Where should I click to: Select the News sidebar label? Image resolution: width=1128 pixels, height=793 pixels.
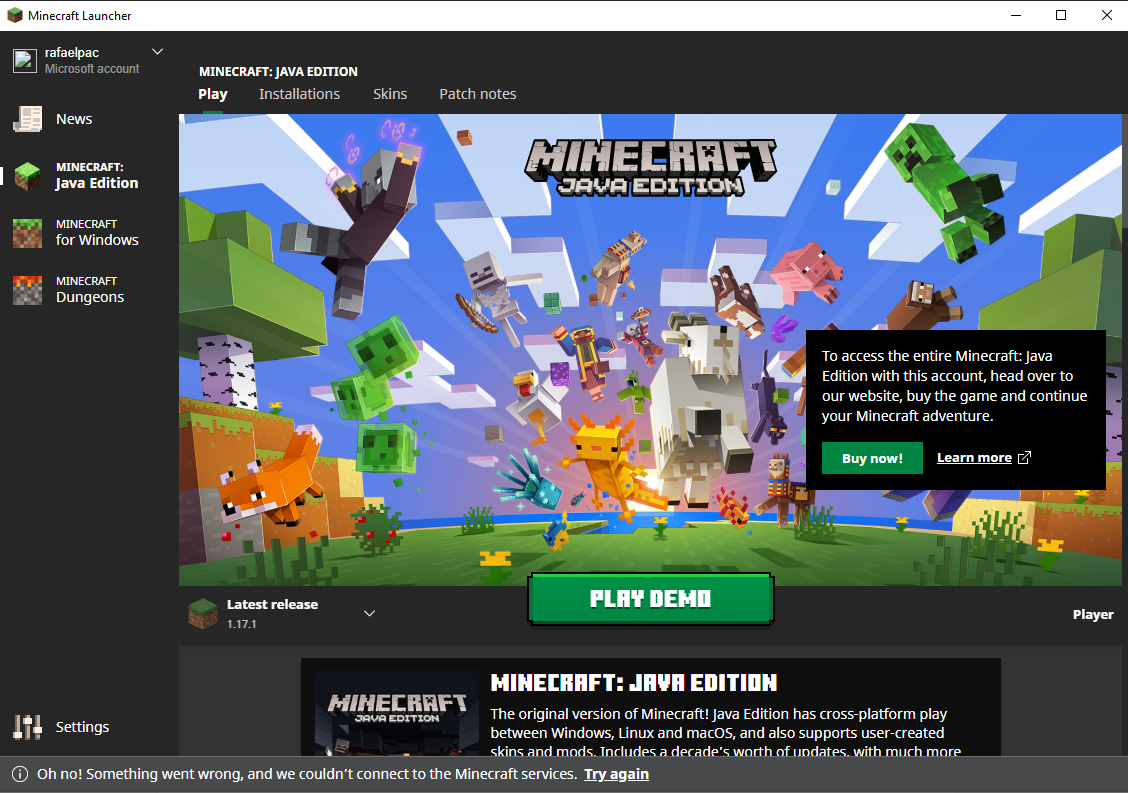click(74, 119)
